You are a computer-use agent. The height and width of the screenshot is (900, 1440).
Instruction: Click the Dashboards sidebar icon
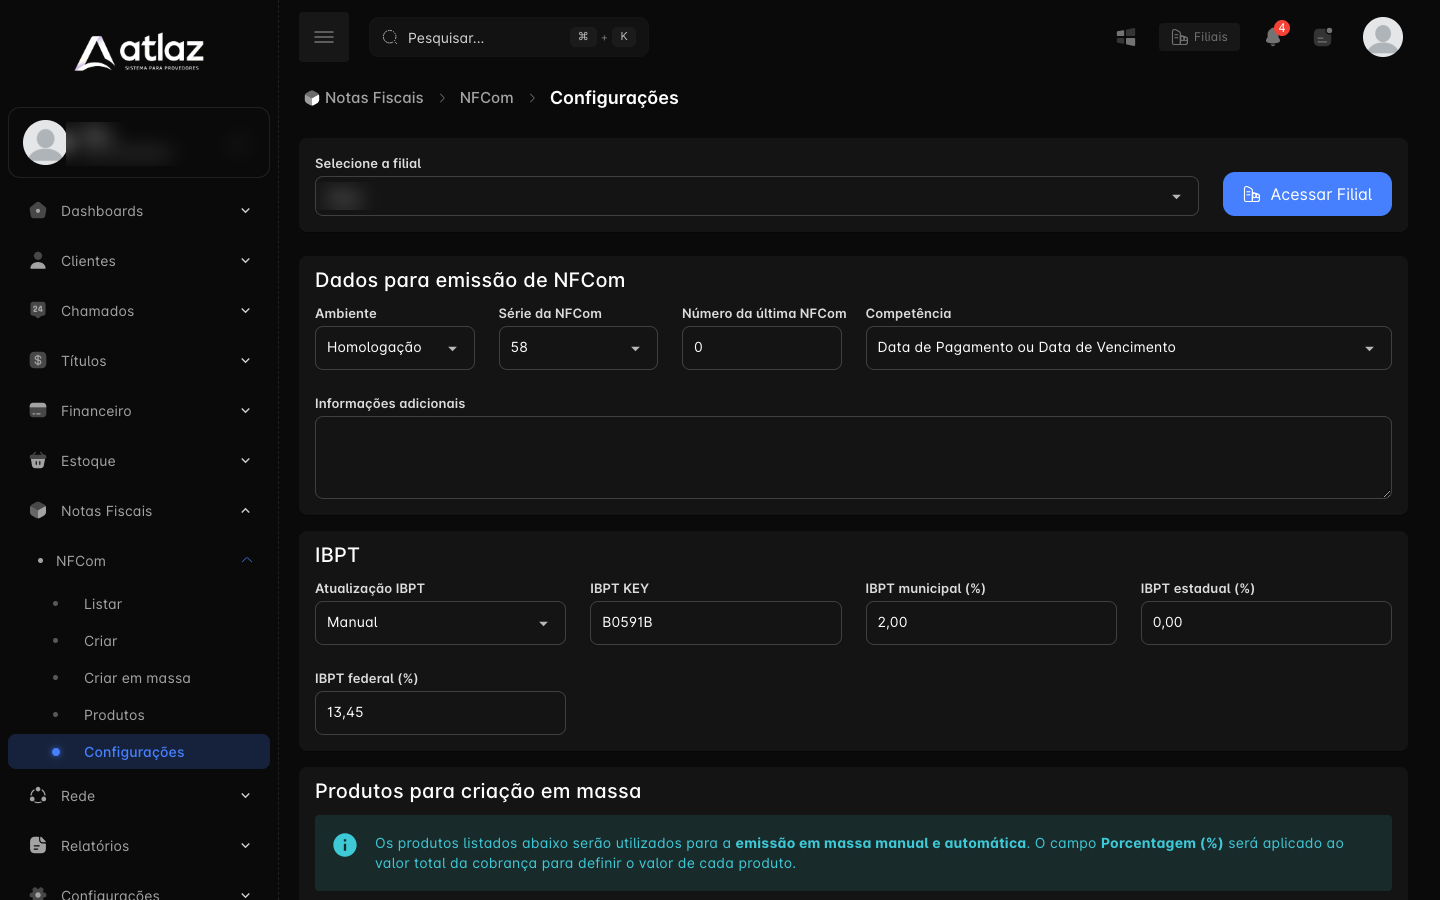(38, 210)
